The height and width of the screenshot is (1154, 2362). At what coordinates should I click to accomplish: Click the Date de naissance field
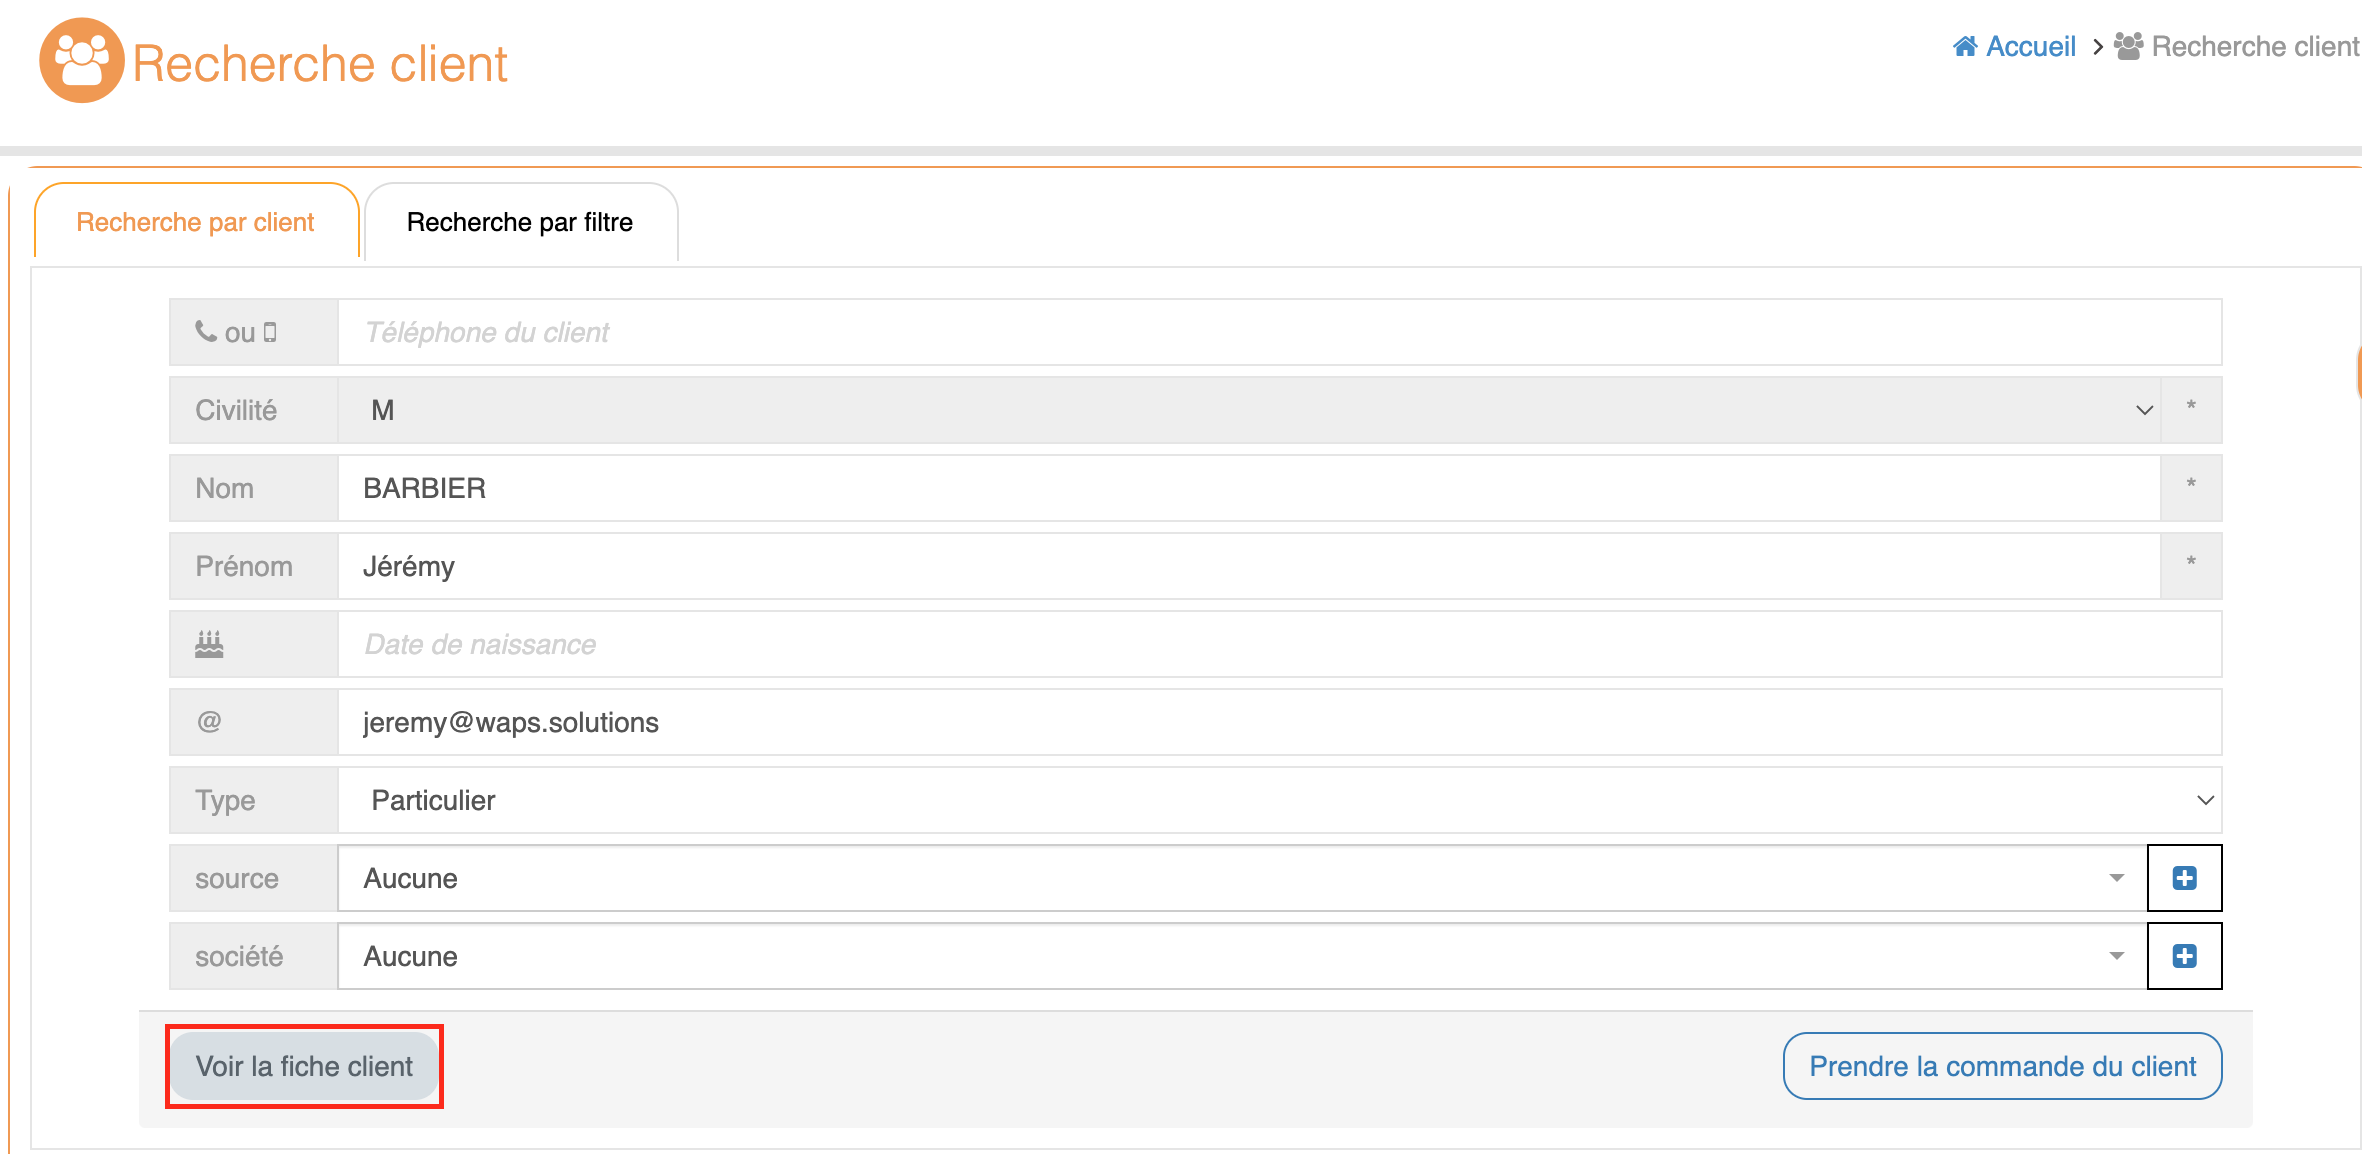point(1278,644)
